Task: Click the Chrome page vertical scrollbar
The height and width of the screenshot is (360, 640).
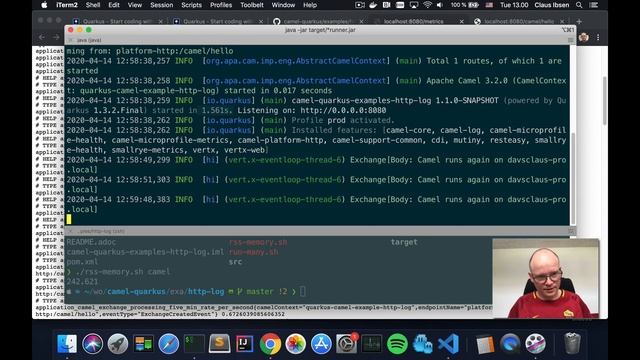Action: 604,101
